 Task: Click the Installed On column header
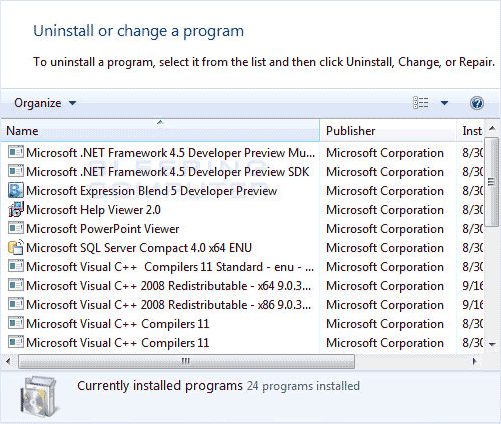pyautogui.click(x=471, y=131)
